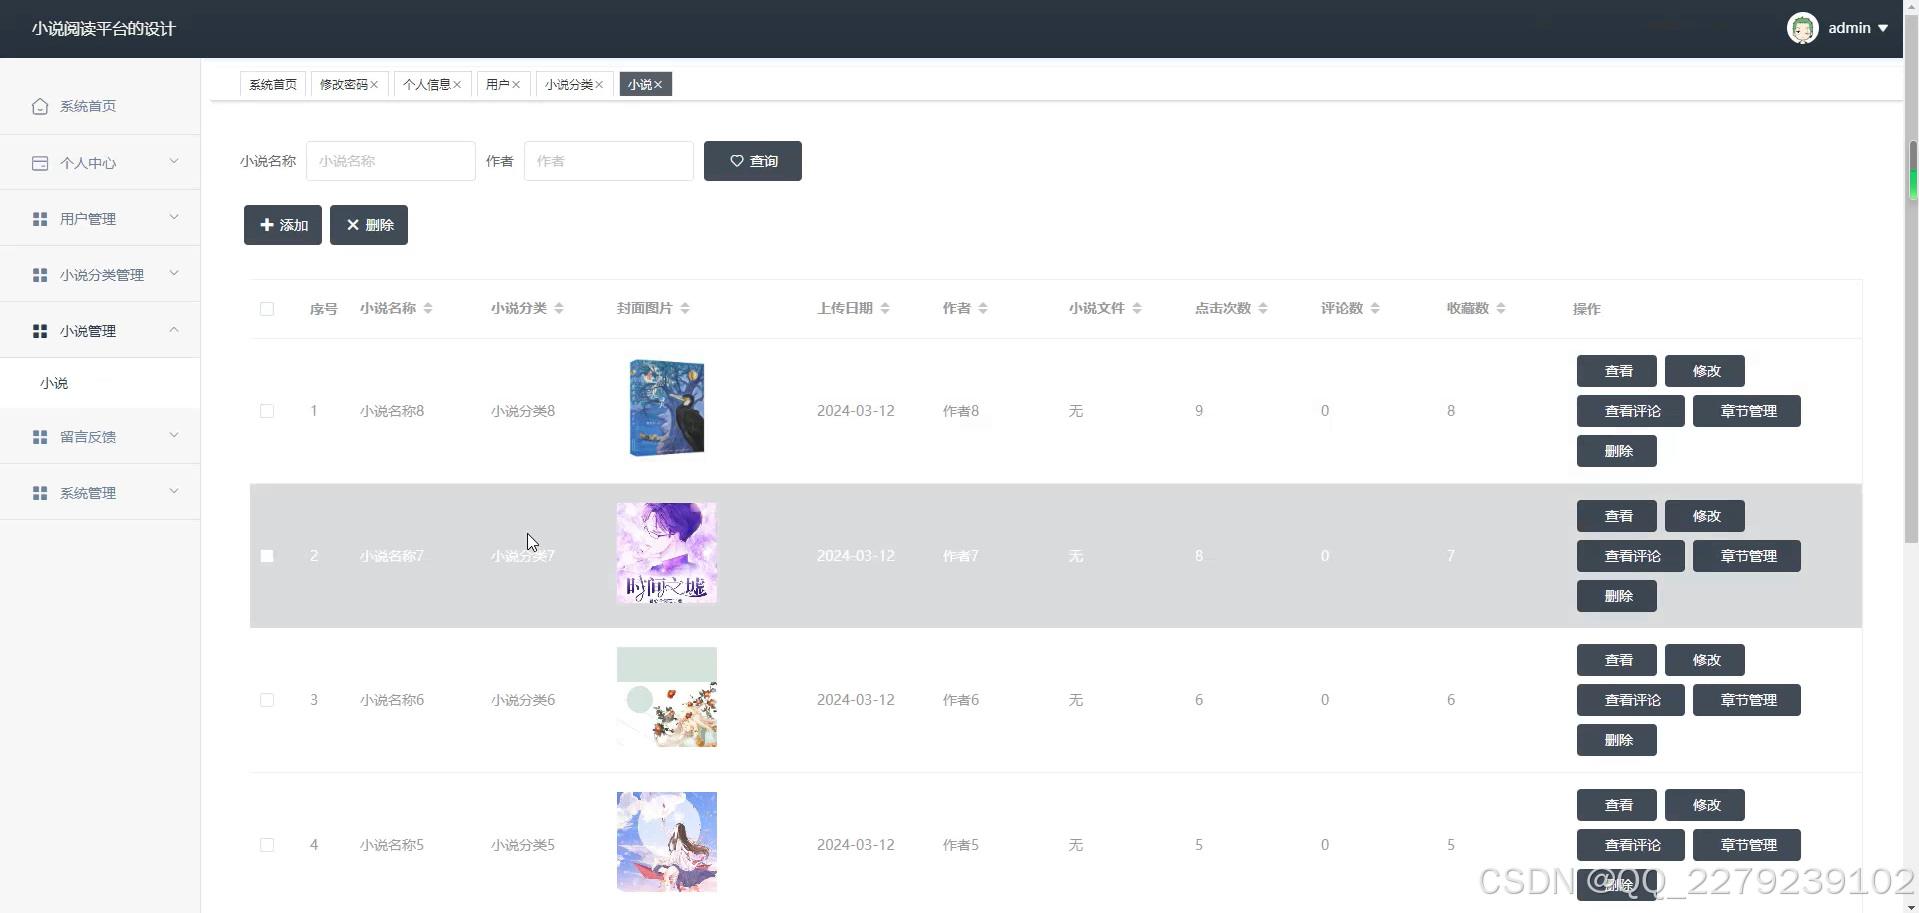Click the heart icon on the 查询 button
The width and height of the screenshot is (1919, 913).
pyautogui.click(x=736, y=160)
